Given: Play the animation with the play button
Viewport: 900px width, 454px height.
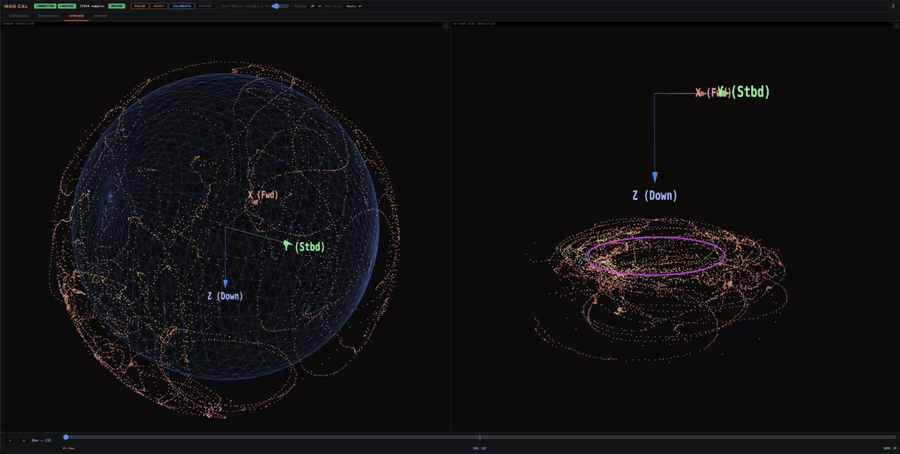Looking at the screenshot, I should [10, 441].
